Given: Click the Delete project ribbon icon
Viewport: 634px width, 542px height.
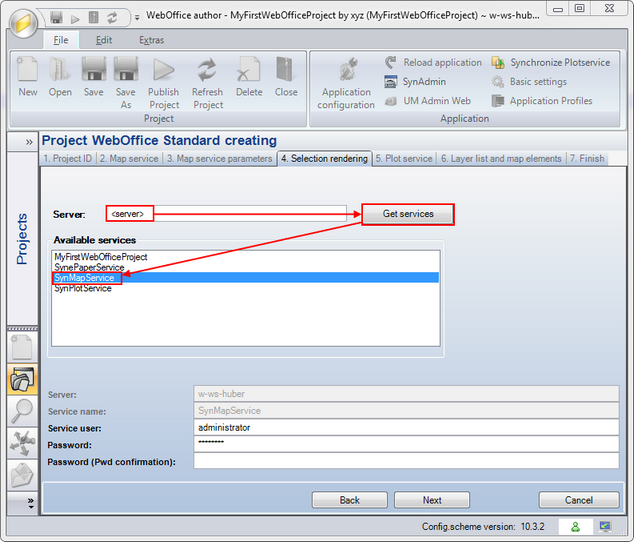Looking at the screenshot, I should point(249,77).
